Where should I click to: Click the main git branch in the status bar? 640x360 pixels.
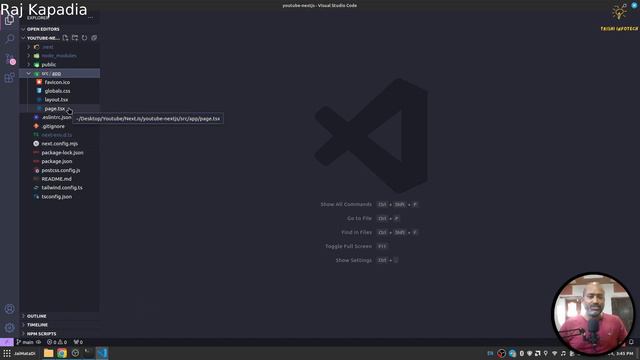click(25, 342)
